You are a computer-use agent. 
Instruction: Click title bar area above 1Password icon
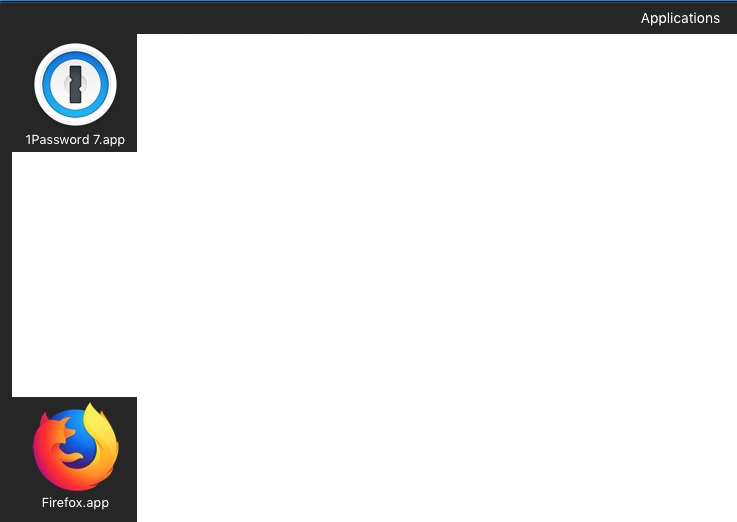[75, 18]
